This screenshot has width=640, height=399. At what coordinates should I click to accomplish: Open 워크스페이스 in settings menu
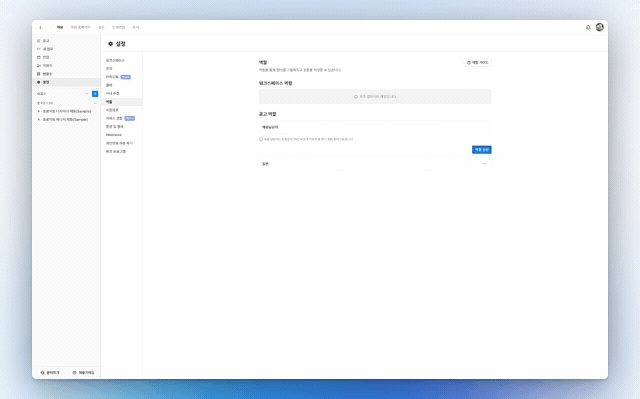[116, 60]
